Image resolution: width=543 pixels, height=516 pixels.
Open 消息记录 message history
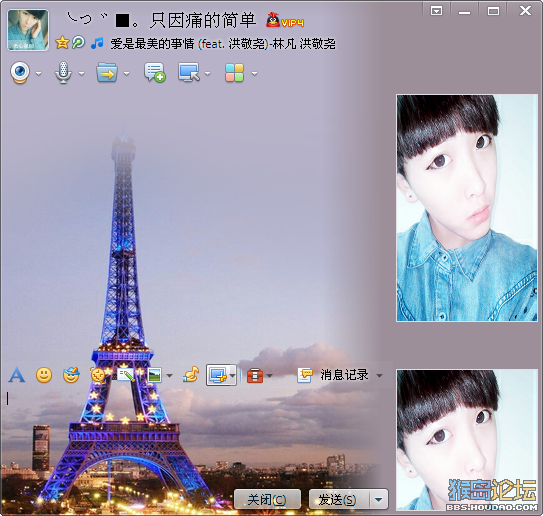coord(332,375)
